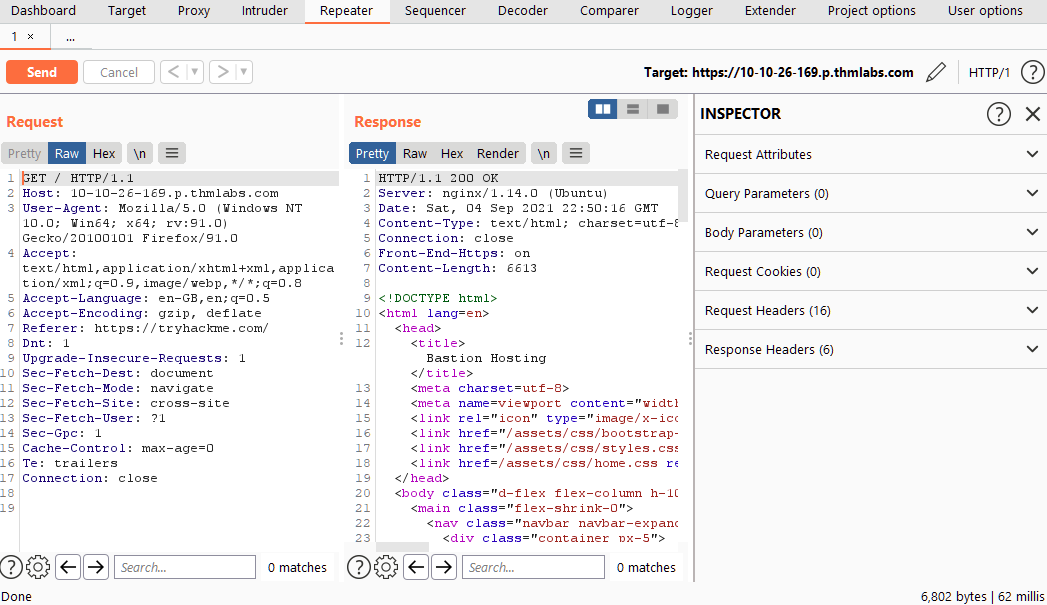Select side-by-side split layout view

[x=603, y=109]
